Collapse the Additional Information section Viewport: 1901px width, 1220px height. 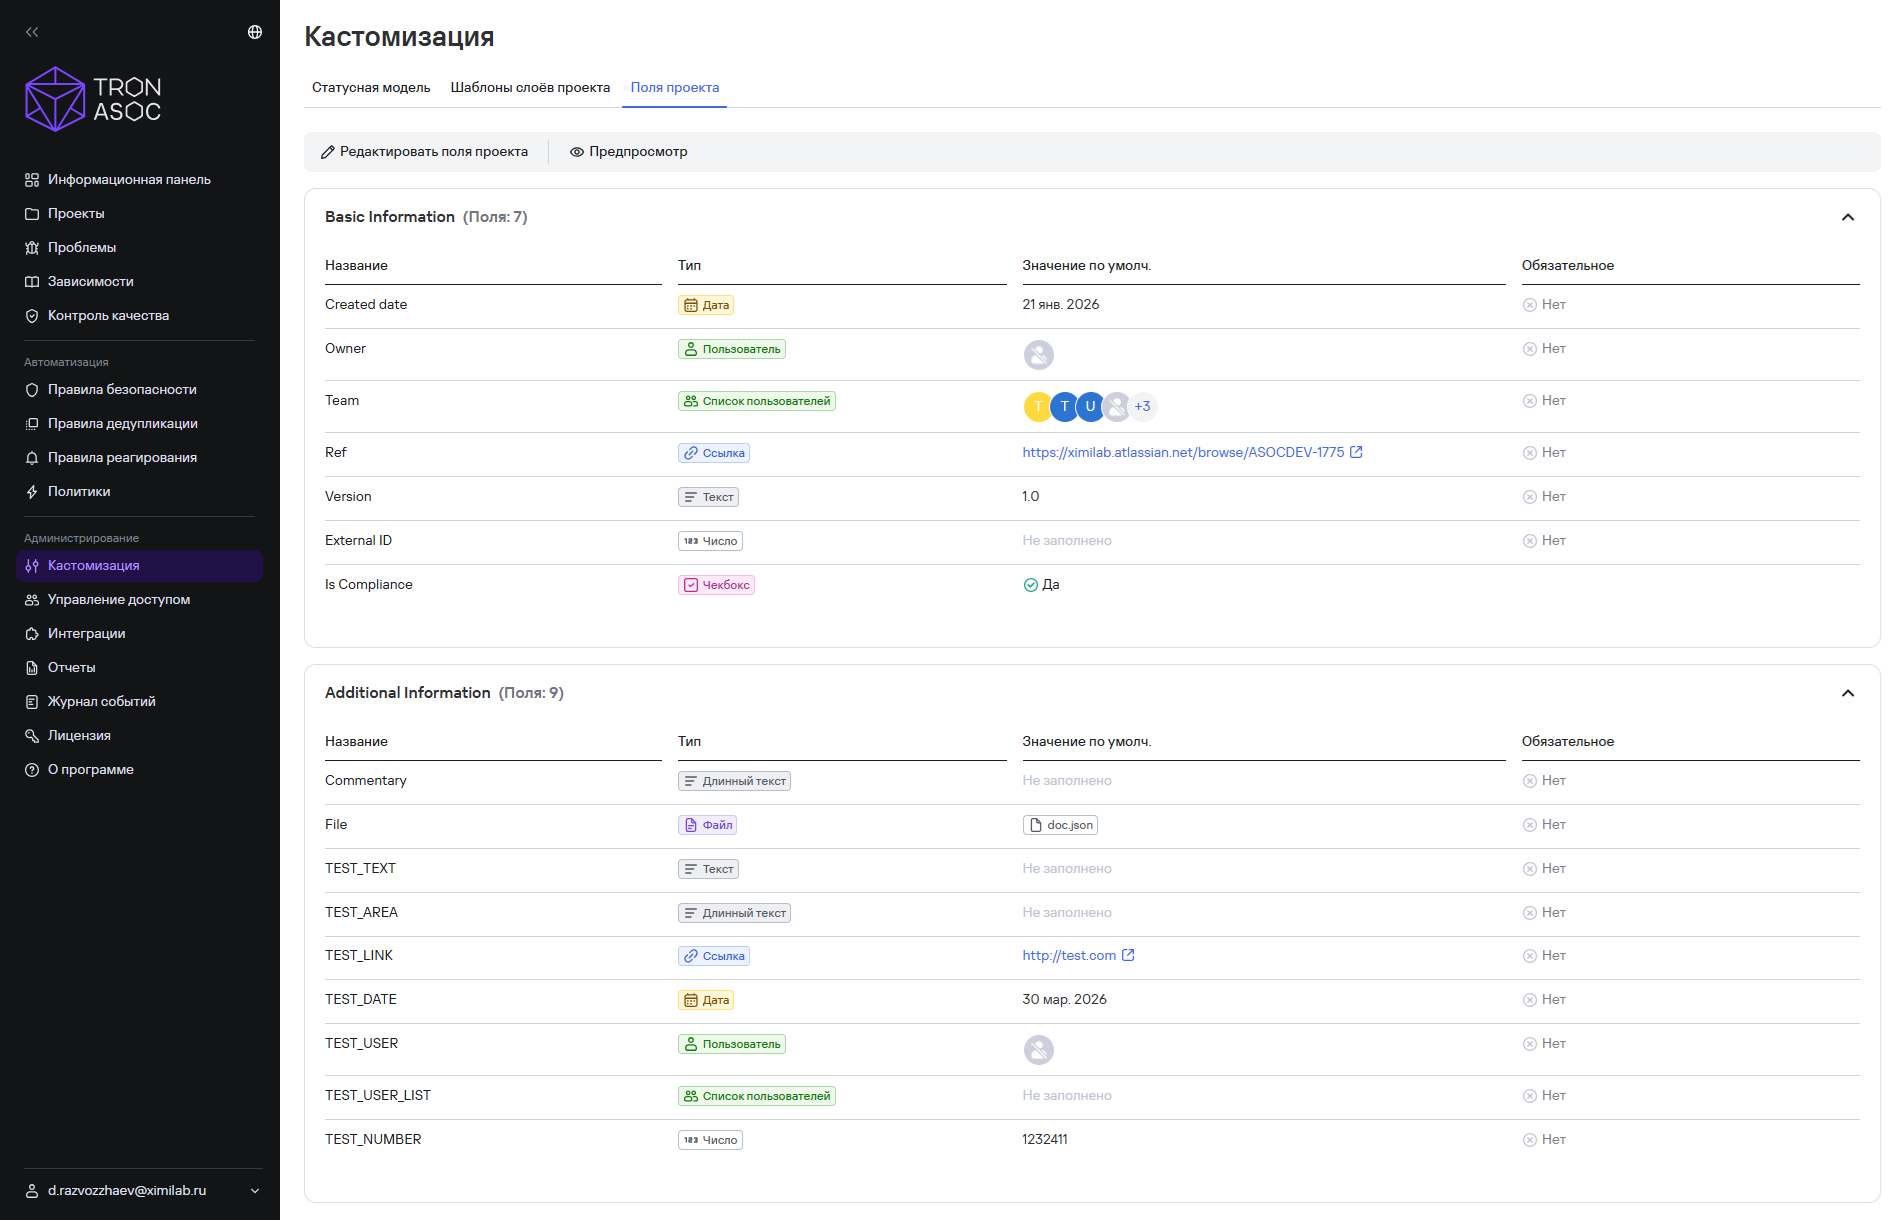(x=1848, y=693)
